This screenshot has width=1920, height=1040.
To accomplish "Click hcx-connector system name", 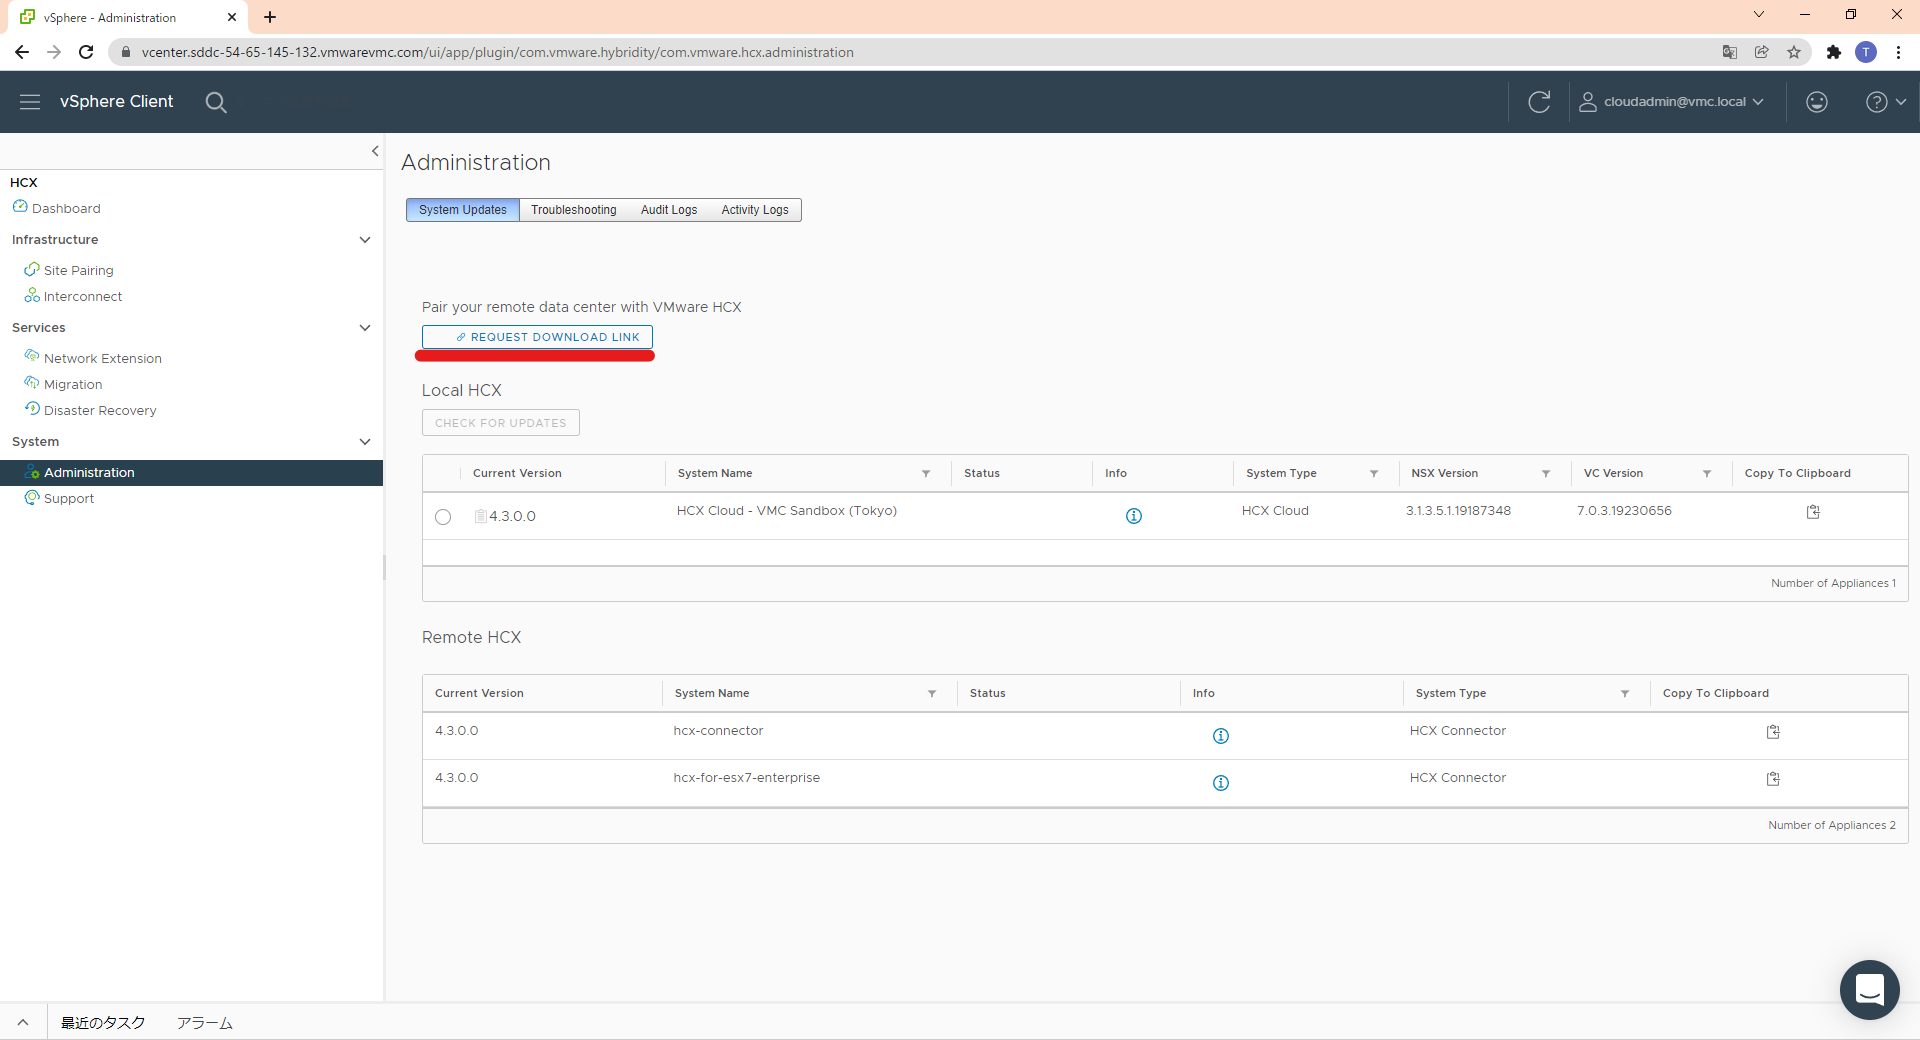I will 718,731.
